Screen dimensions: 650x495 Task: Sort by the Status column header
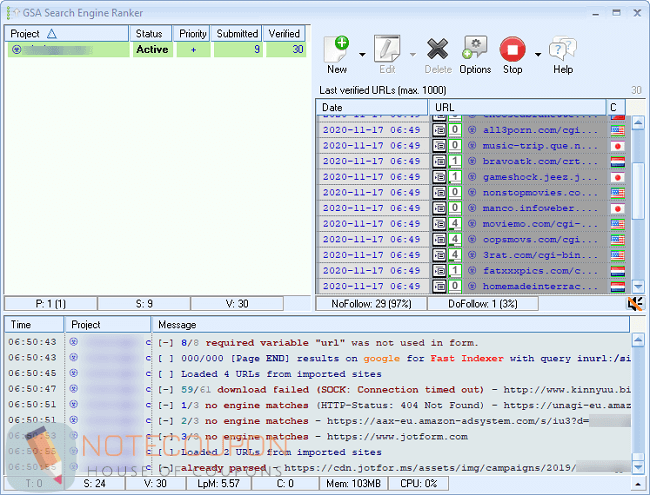click(x=150, y=34)
